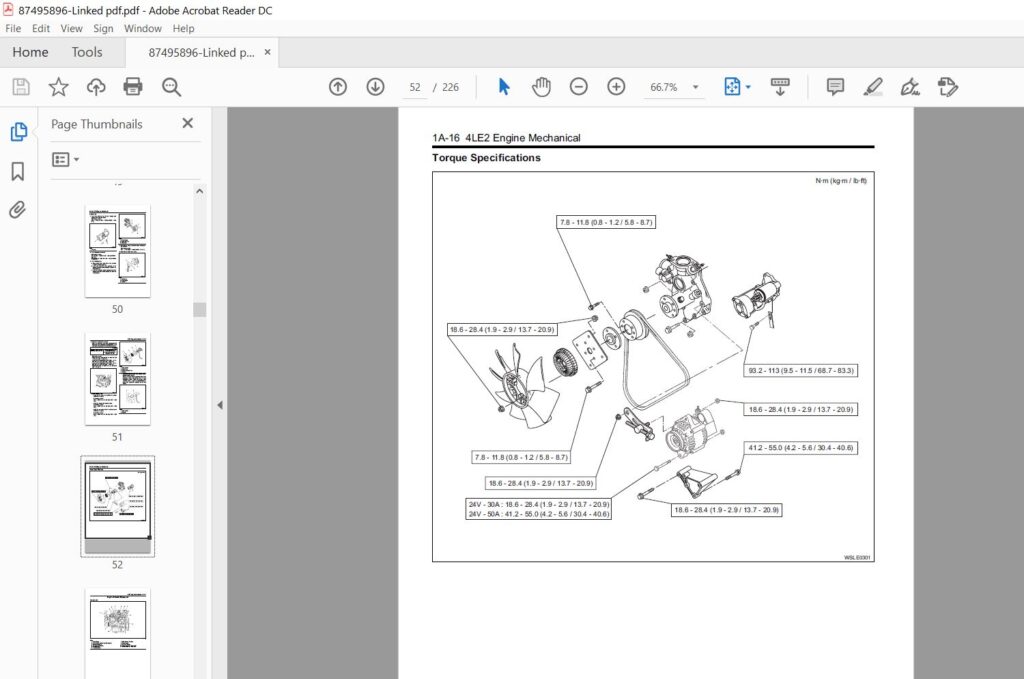Click the 'N·m (kg·m / lb·ft)' units label
Image resolution: width=1024 pixels, height=679 pixels.
[841, 181]
